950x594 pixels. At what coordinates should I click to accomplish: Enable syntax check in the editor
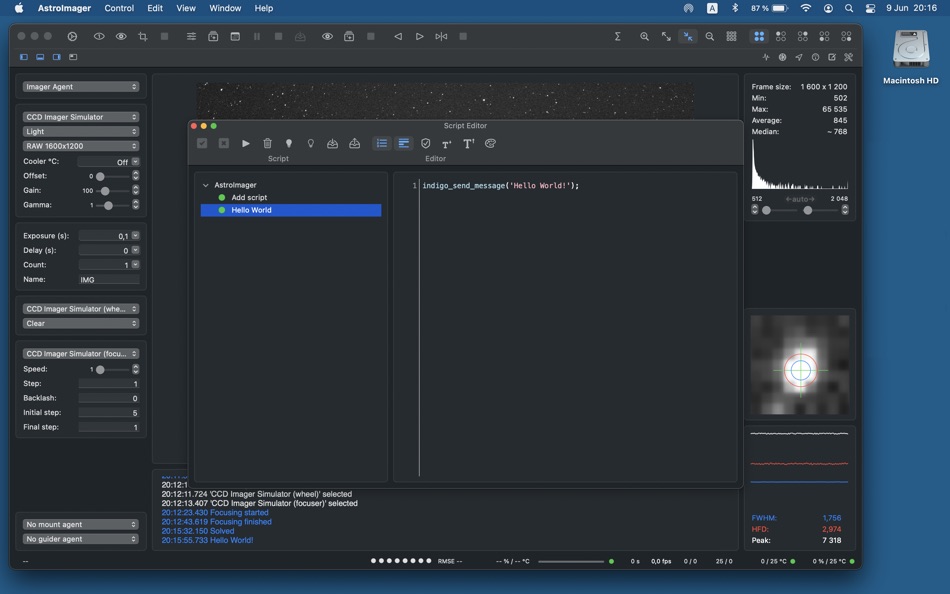click(x=425, y=143)
